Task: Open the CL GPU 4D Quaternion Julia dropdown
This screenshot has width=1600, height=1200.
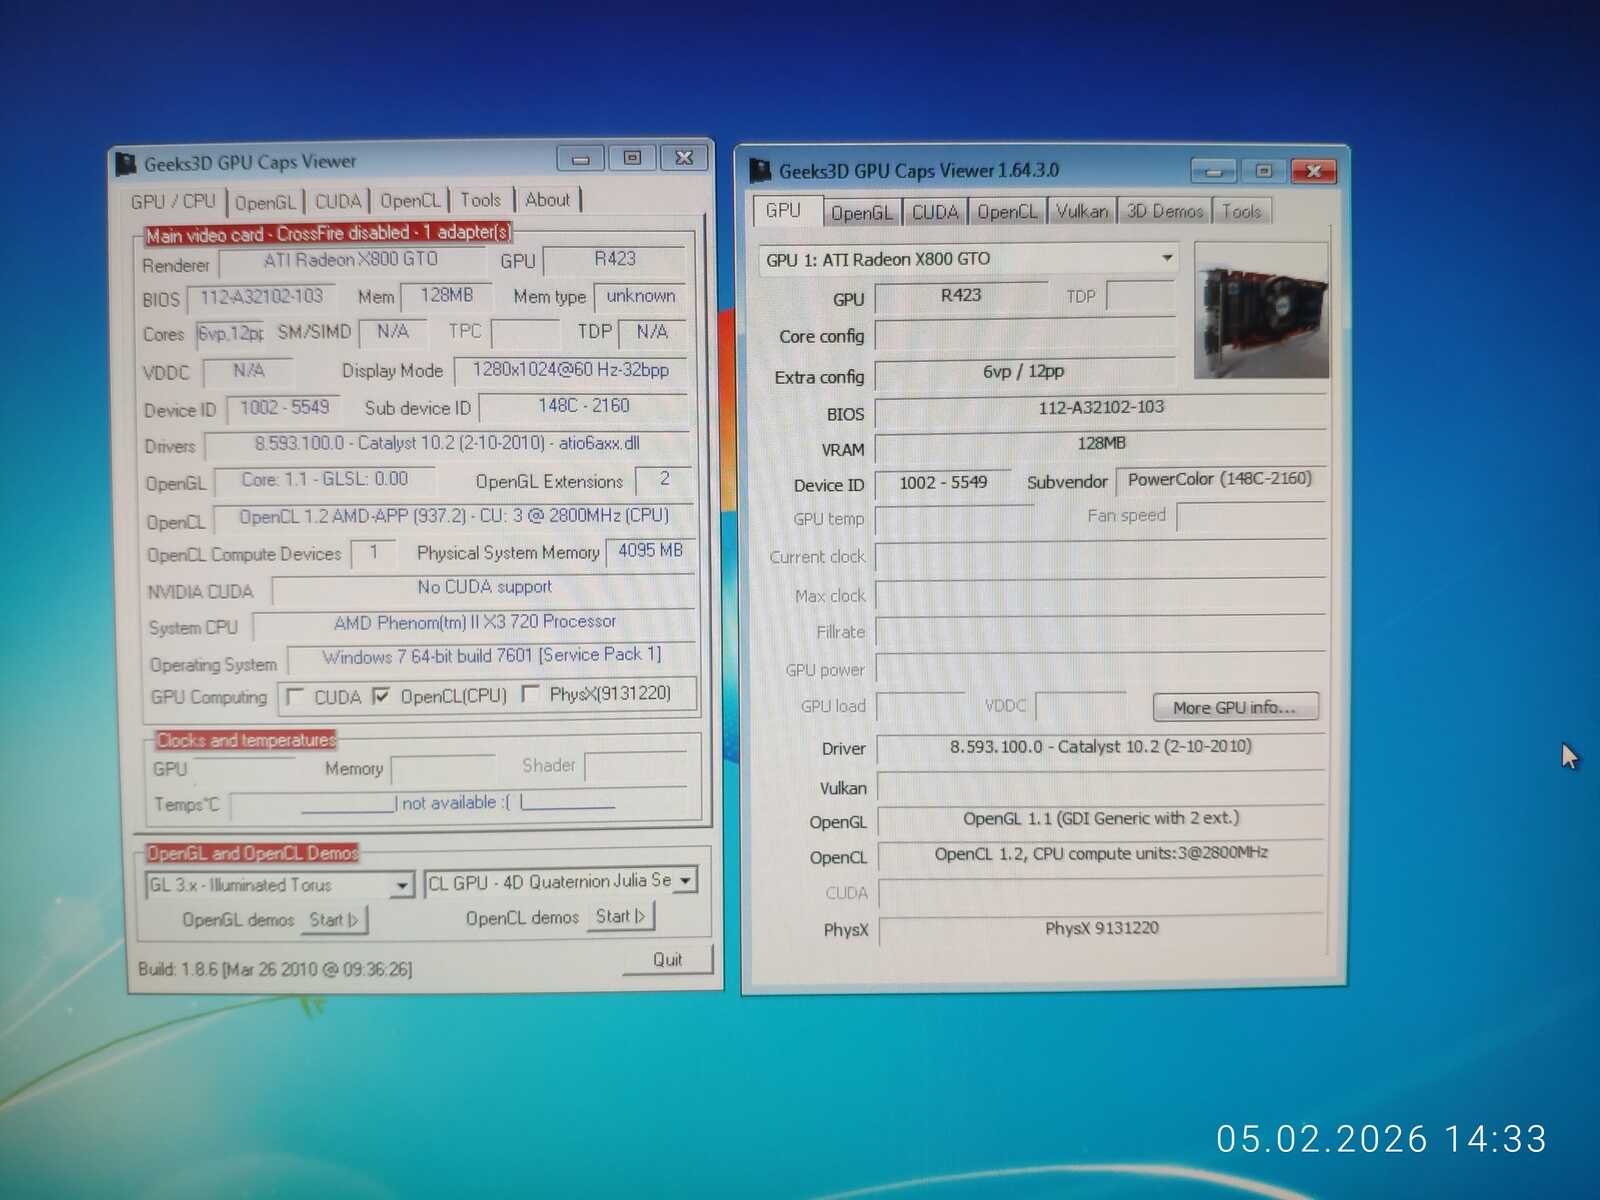Action: pyautogui.click(x=686, y=881)
